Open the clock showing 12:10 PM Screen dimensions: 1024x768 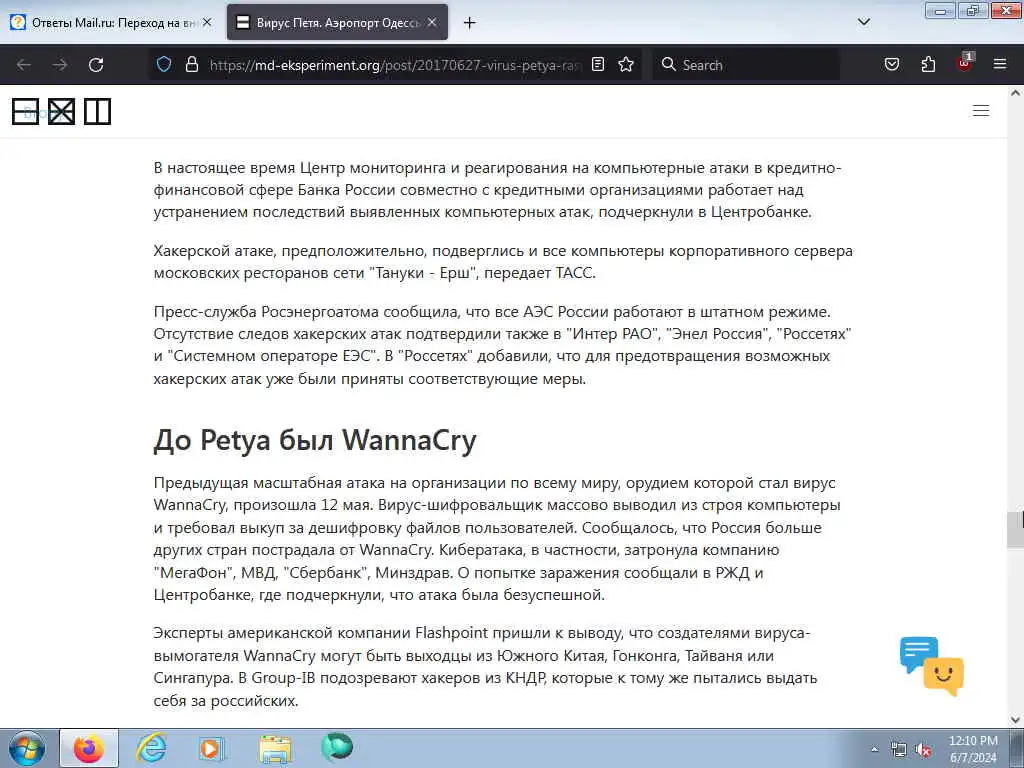tap(973, 749)
